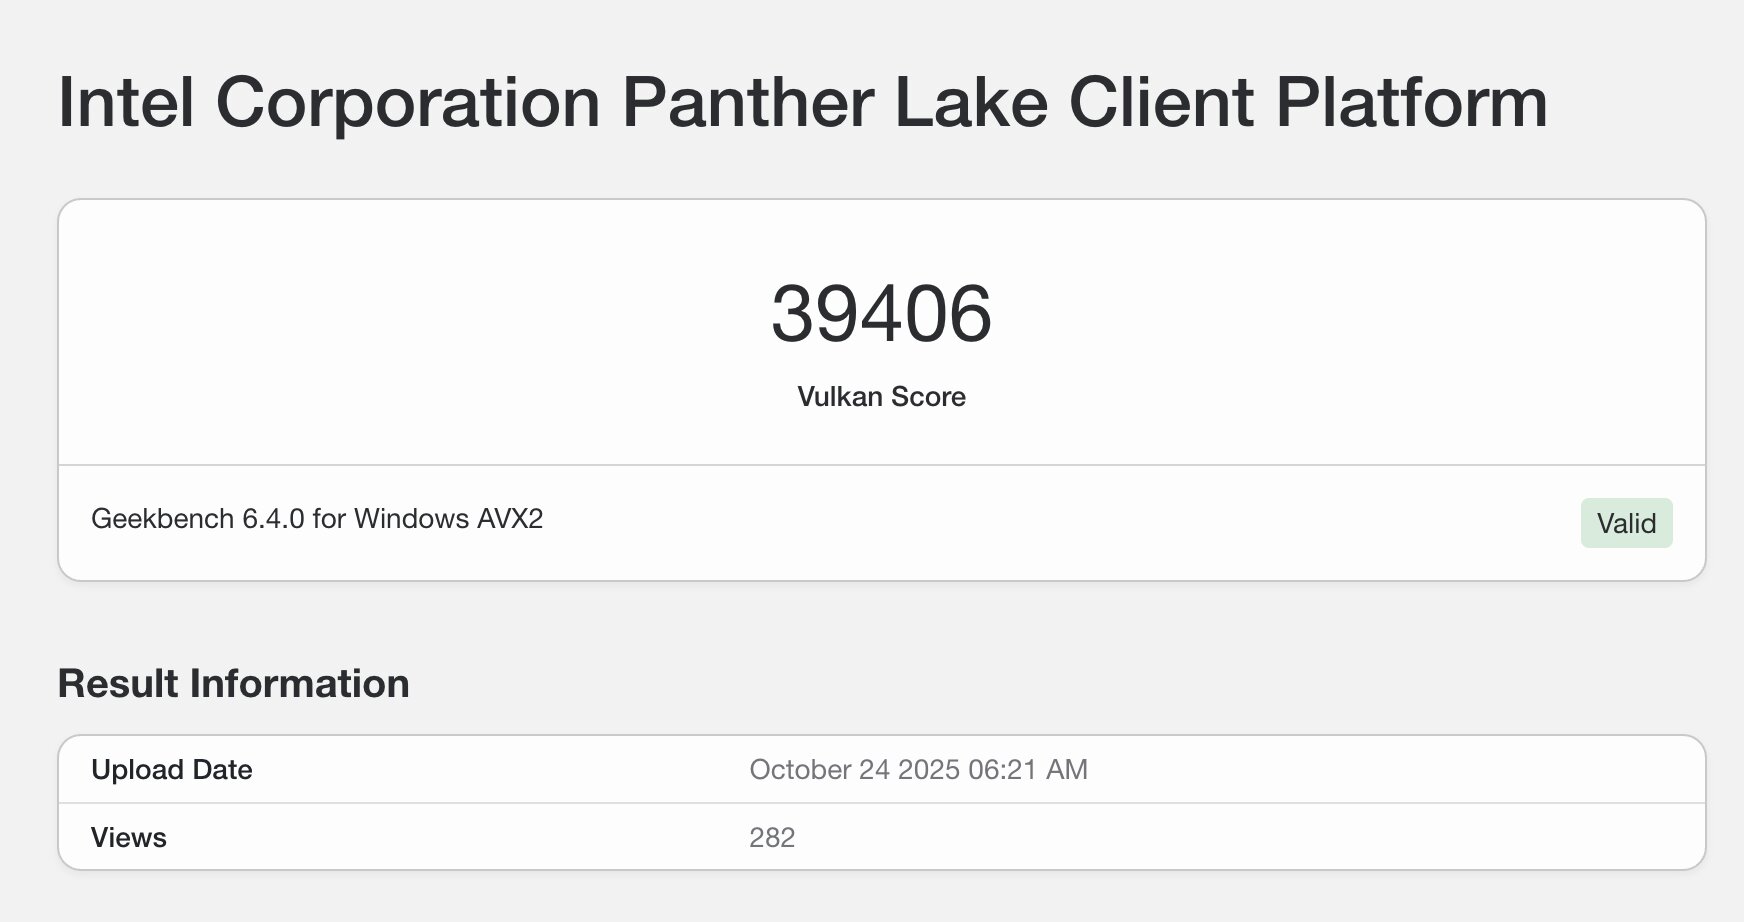Click Panther in the page title
The width and height of the screenshot is (1744, 922).
[747, 103]
